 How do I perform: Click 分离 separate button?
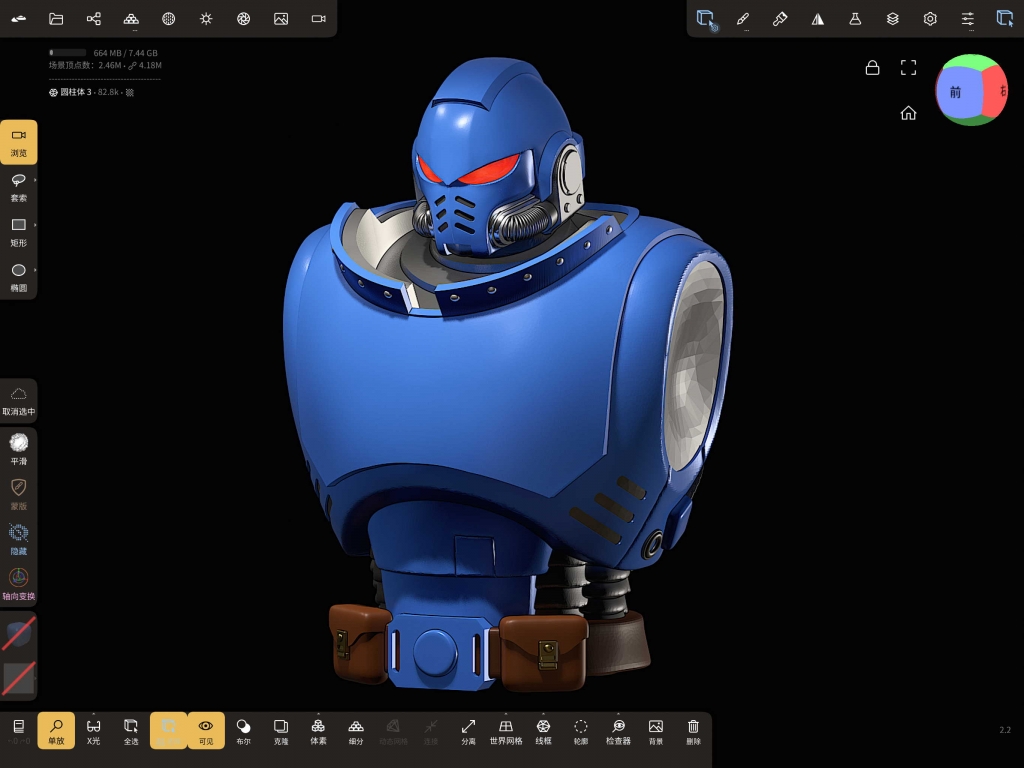coord(468,731)
